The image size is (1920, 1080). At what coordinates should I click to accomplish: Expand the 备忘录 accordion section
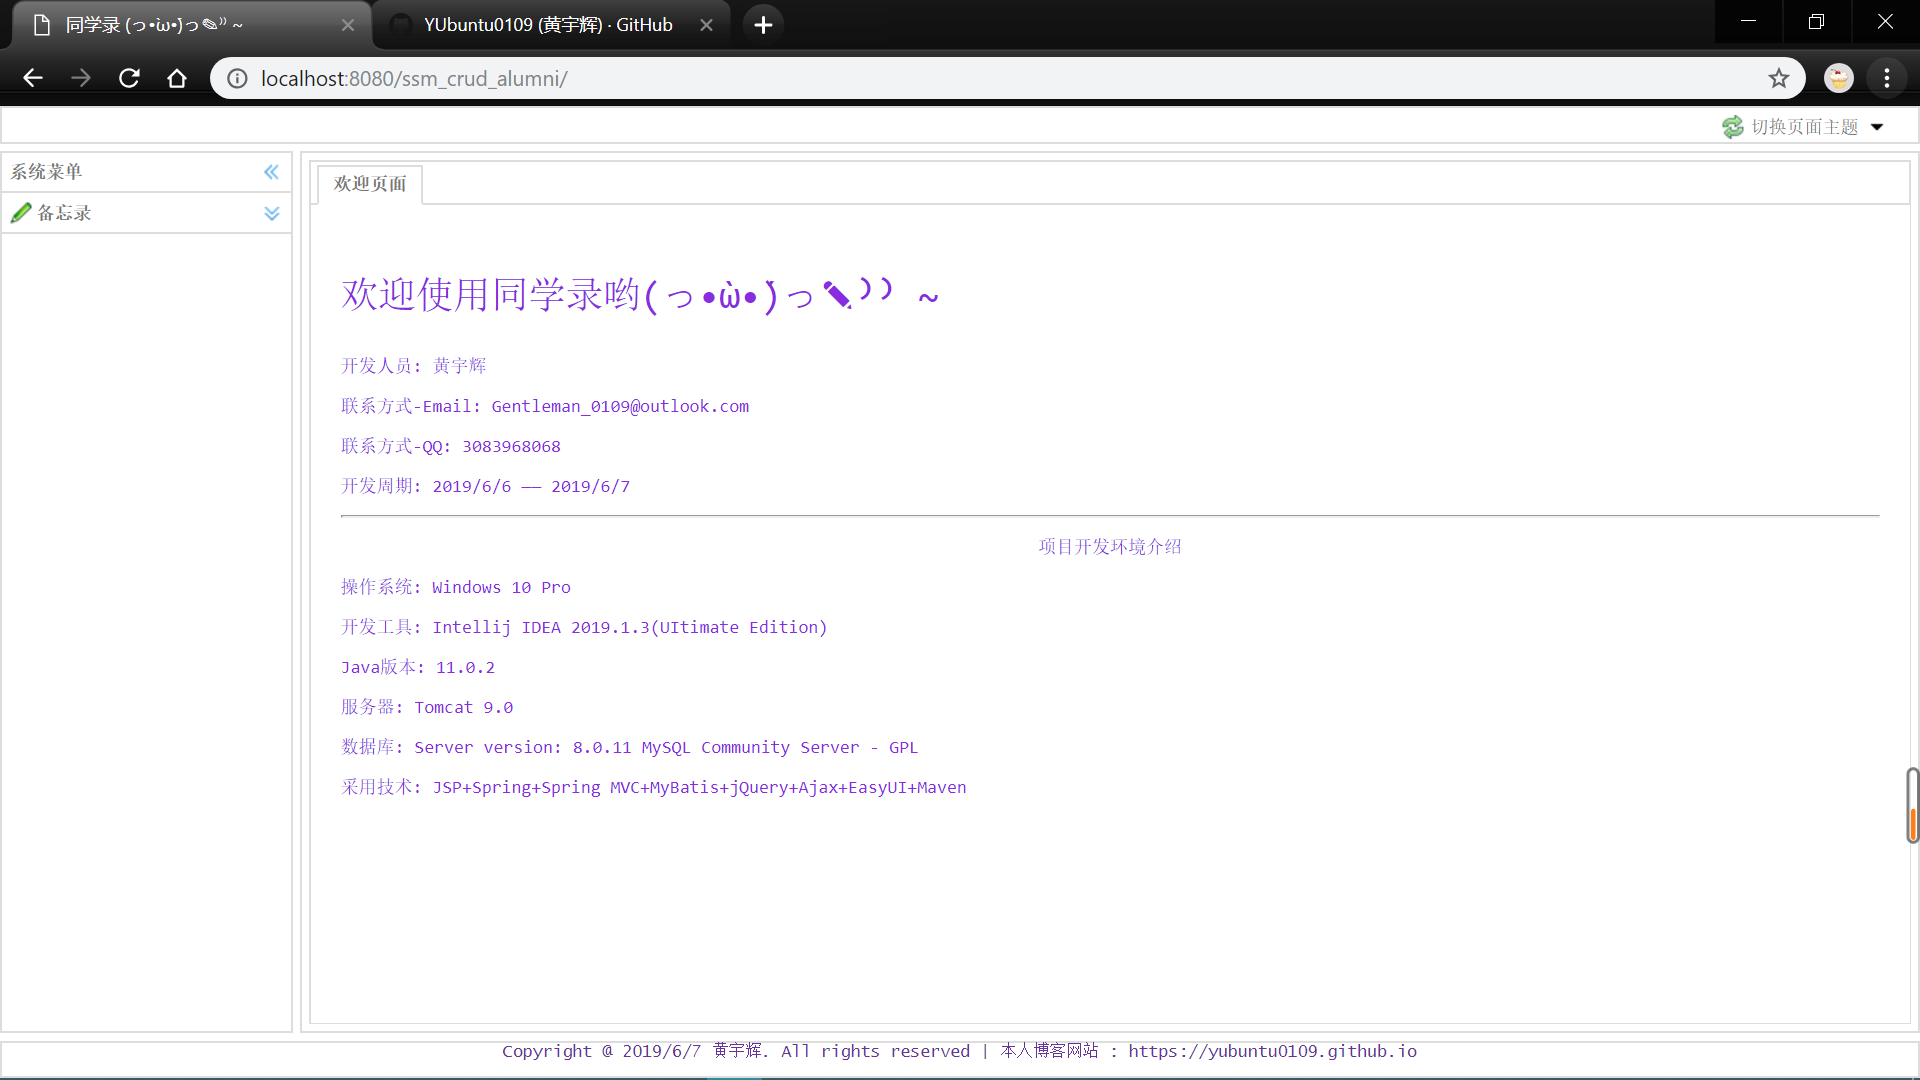[271, 213]
